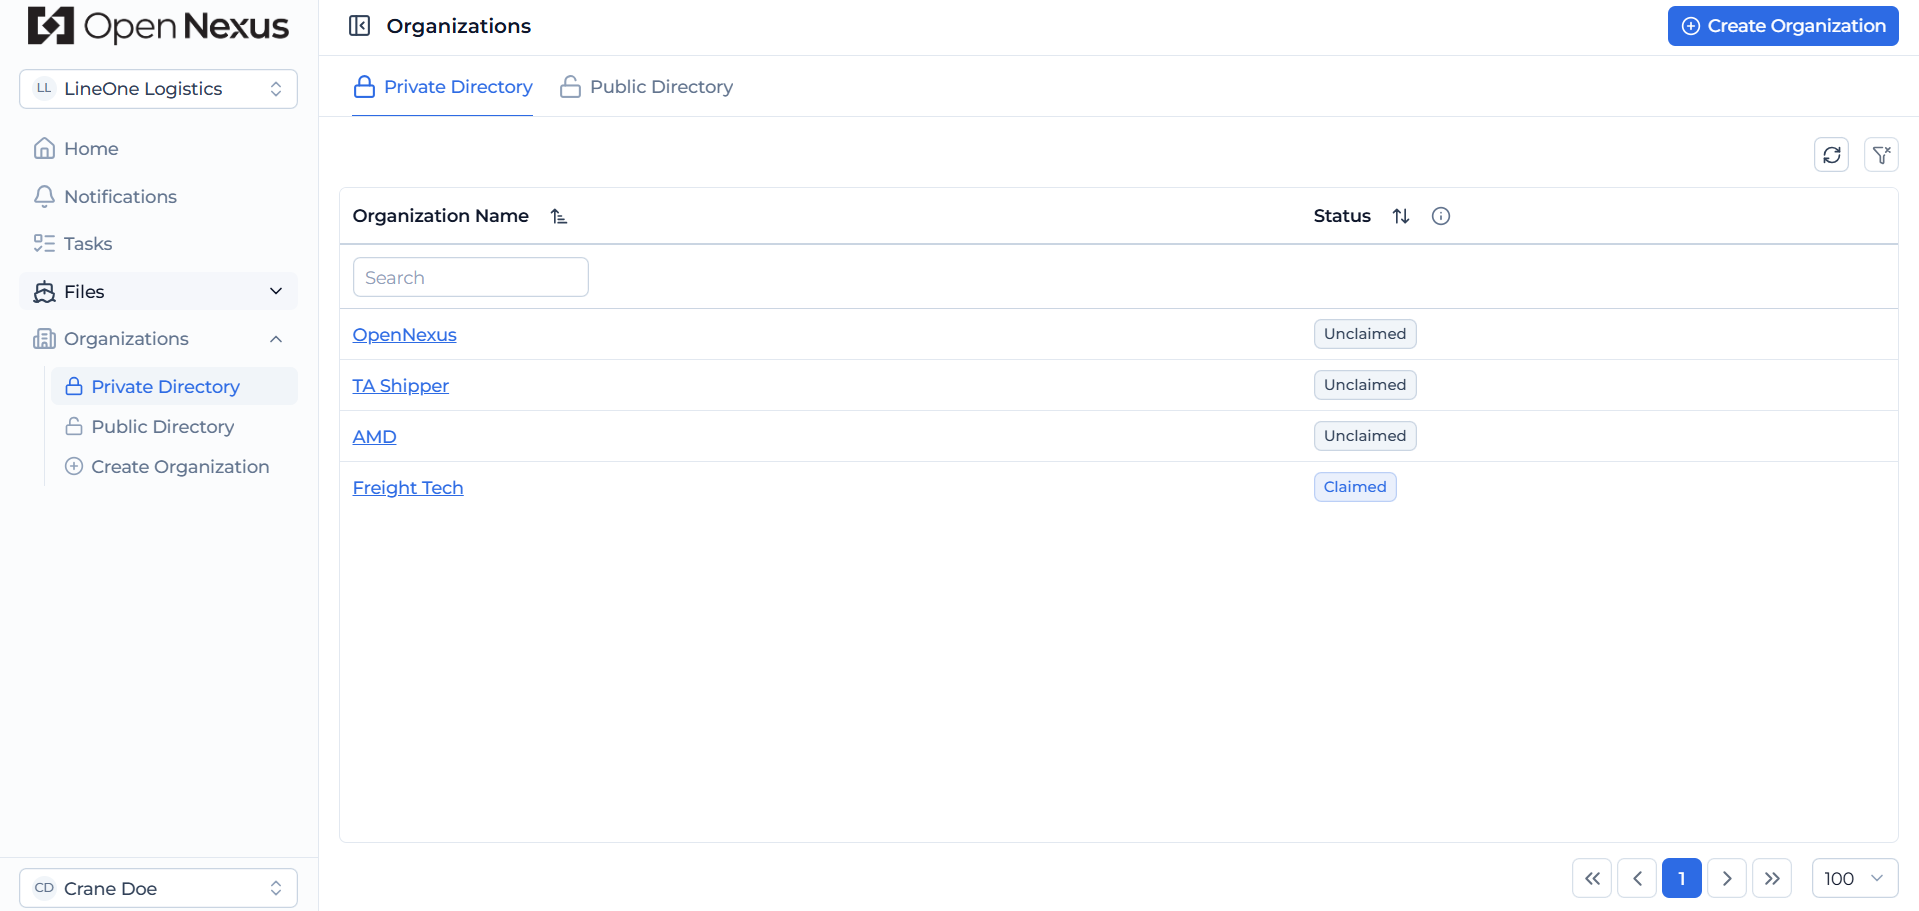
Task: Select Public Directory in sidebar
Action: pyautogui.click(x=174, y=427)
